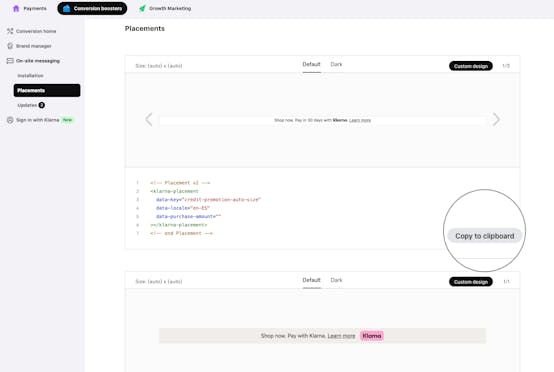The image size is (554, 372).
Task: Open the Growth Marketing top tab
Action: pyautogui.click(x=165, y=8)
